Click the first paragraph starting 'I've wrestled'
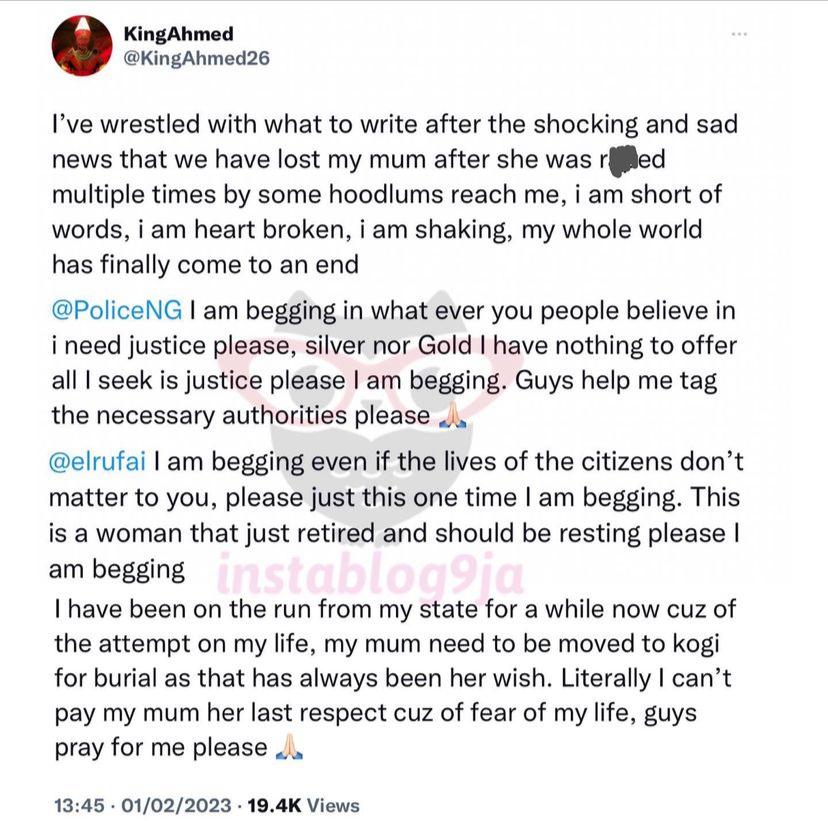 [x=395, y=194]
